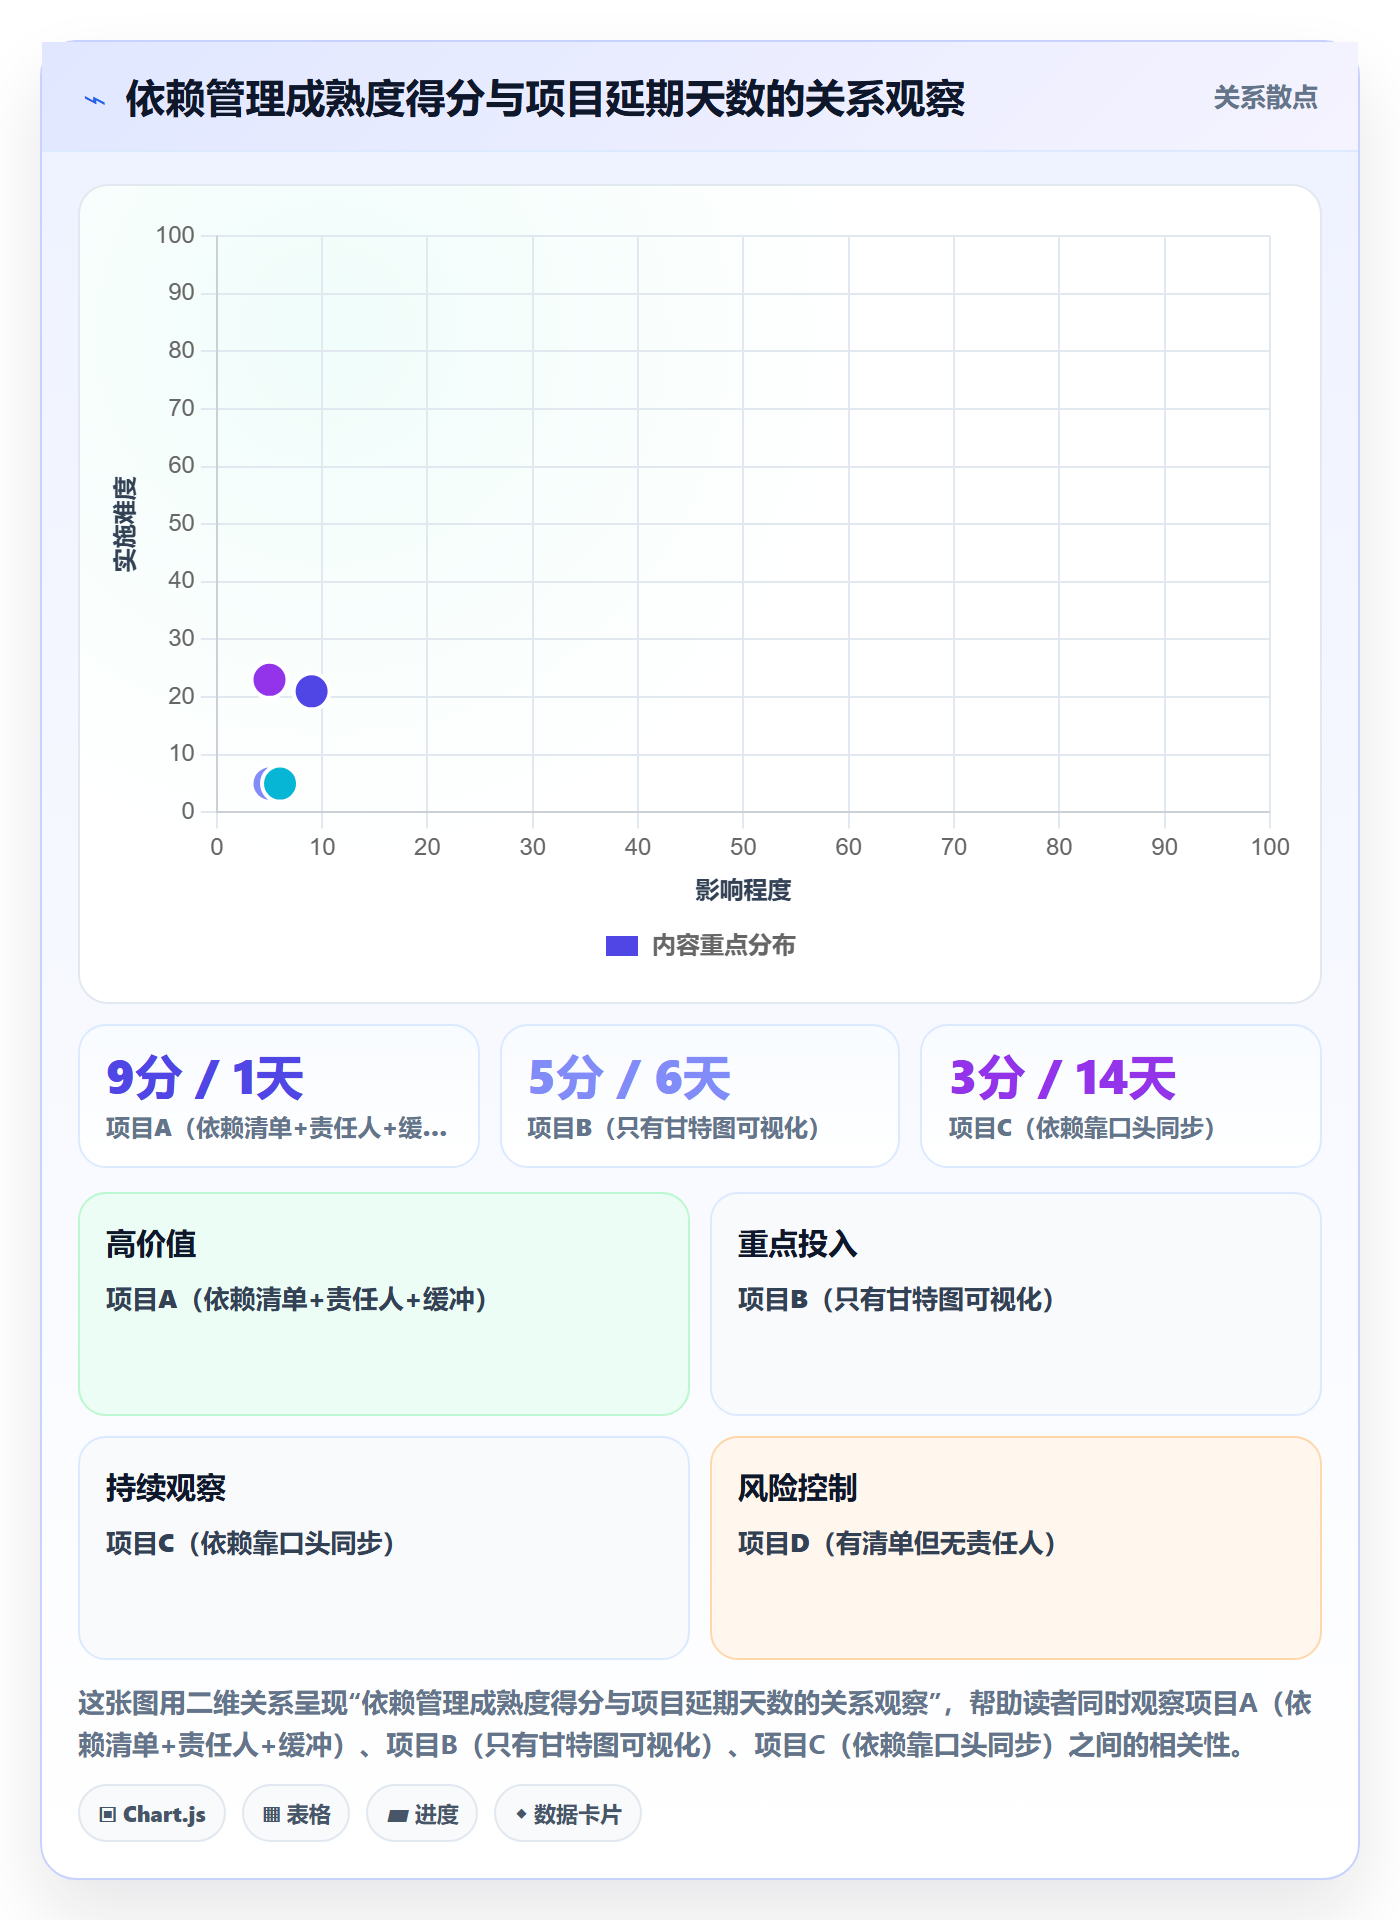Click the main title 依赖管理成熟度得分
The height and width of the screenshot is (1920, 1400).
coord(545,99)
